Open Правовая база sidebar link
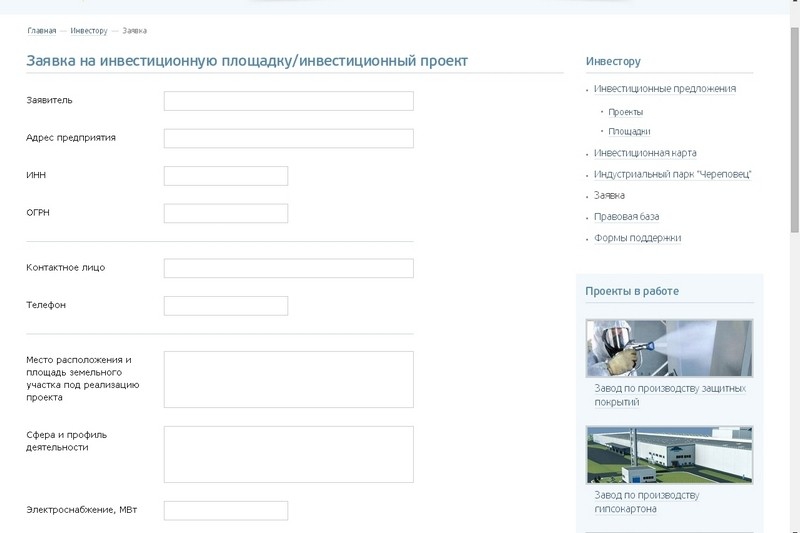 (626, 217)
